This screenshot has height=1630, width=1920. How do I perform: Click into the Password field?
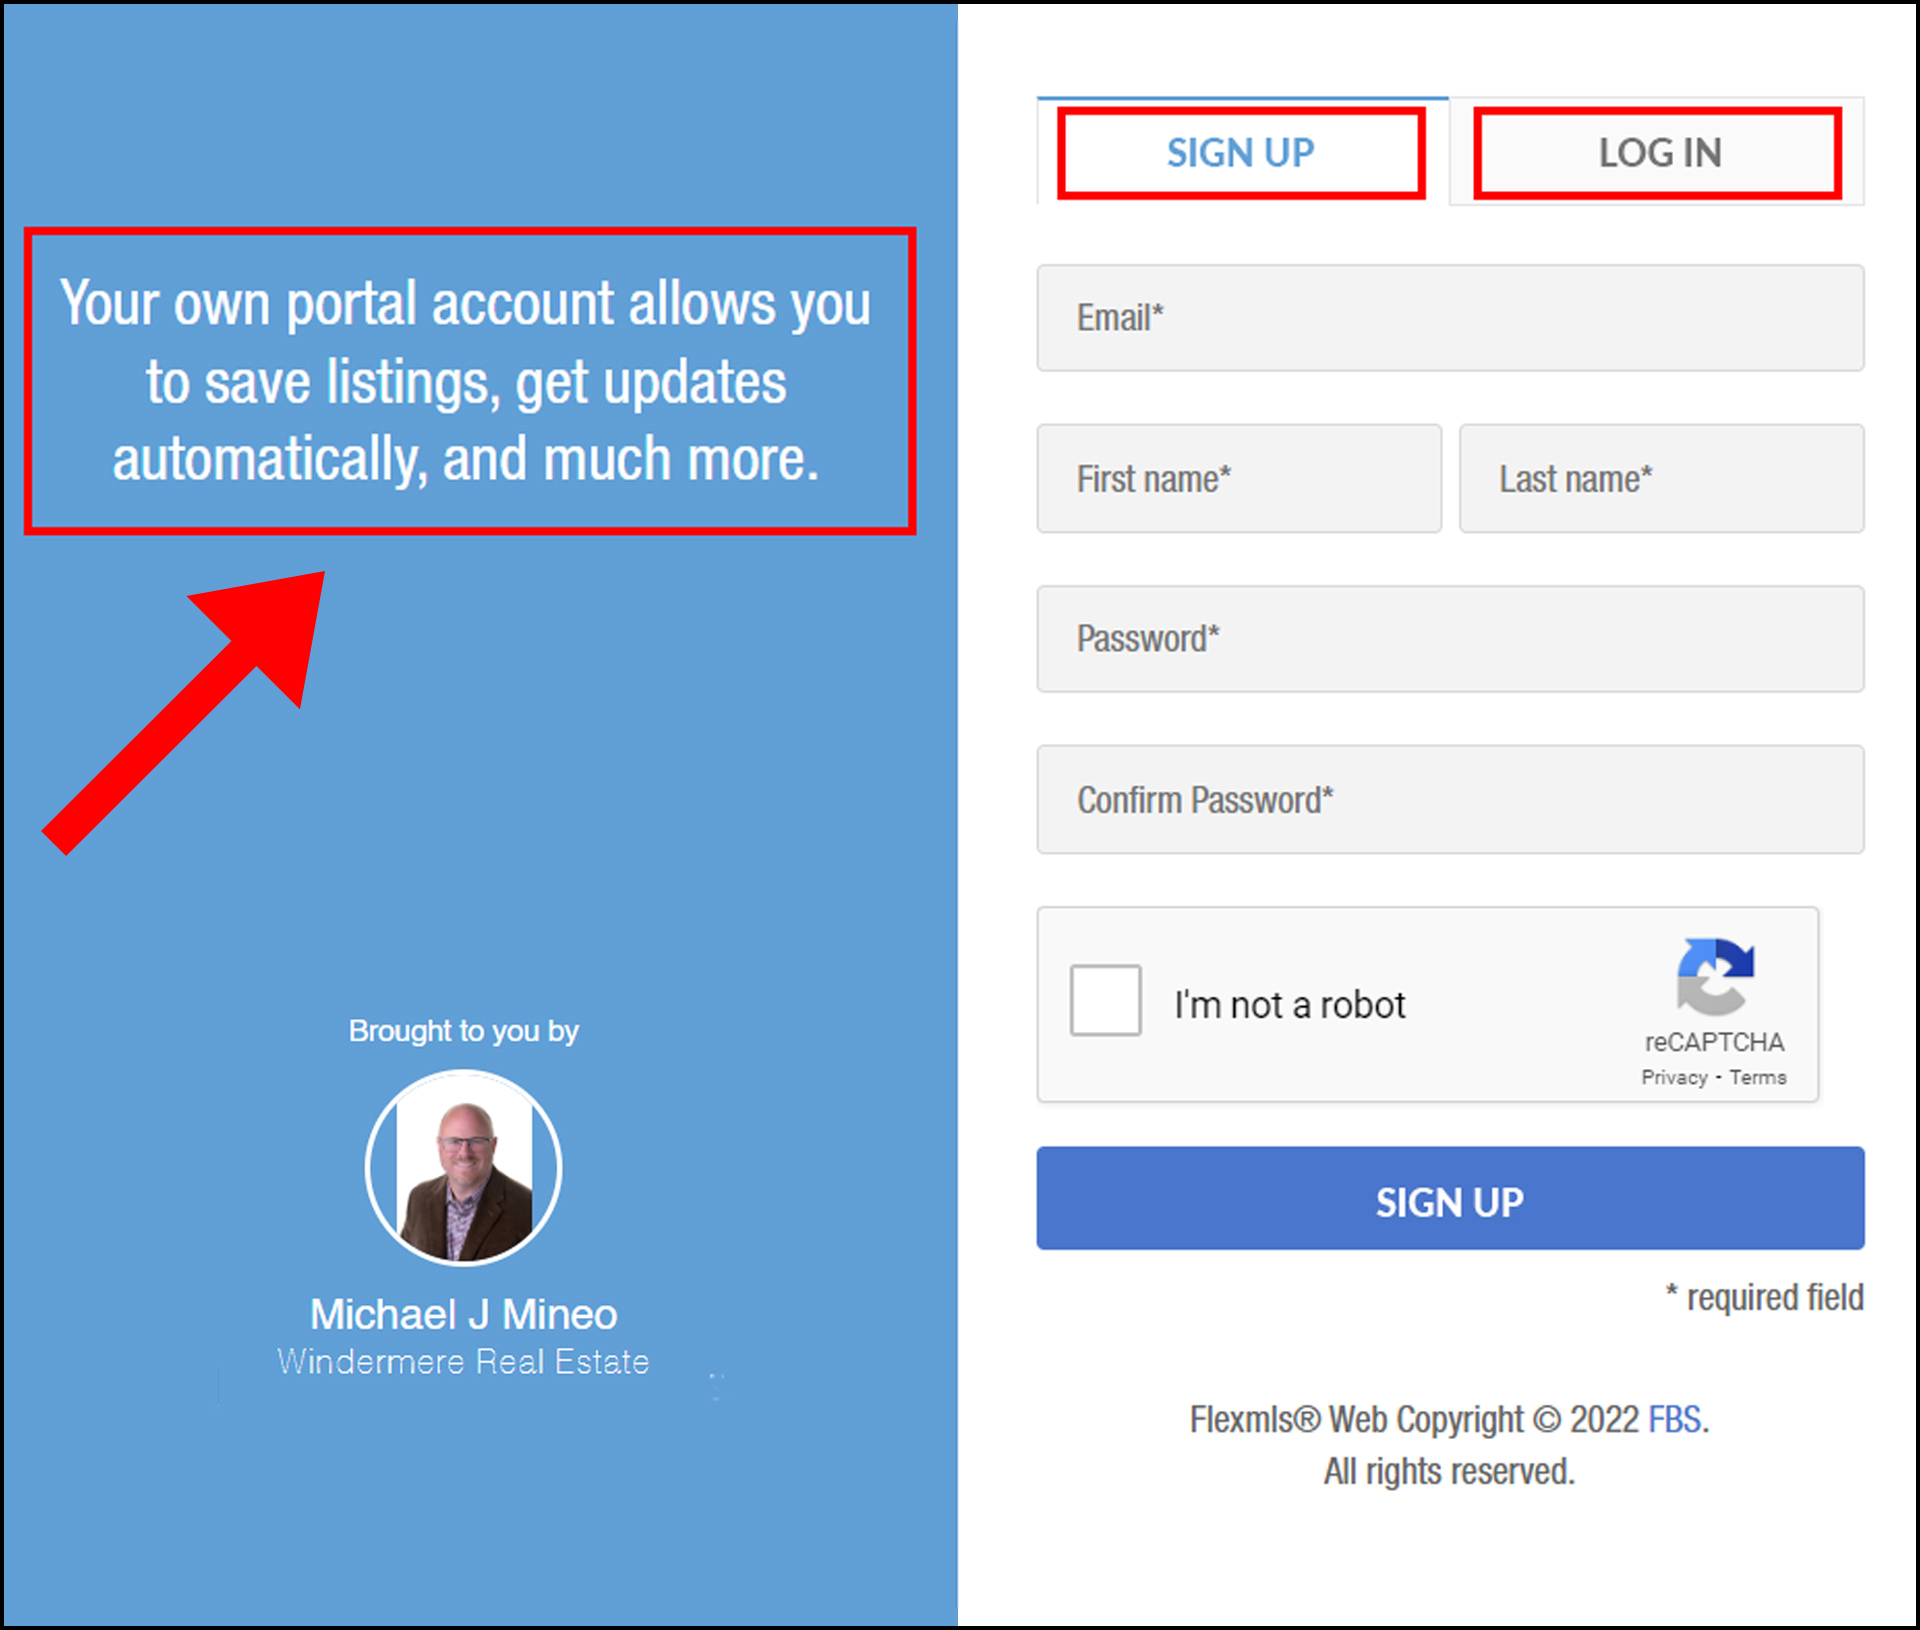click(x=1450, y=639)
